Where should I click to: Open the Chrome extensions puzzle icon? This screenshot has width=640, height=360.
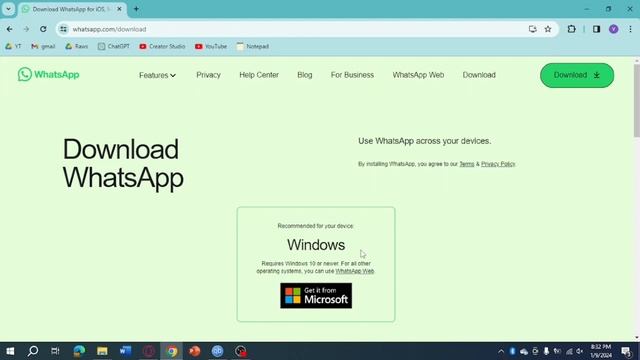click(571, 29)
